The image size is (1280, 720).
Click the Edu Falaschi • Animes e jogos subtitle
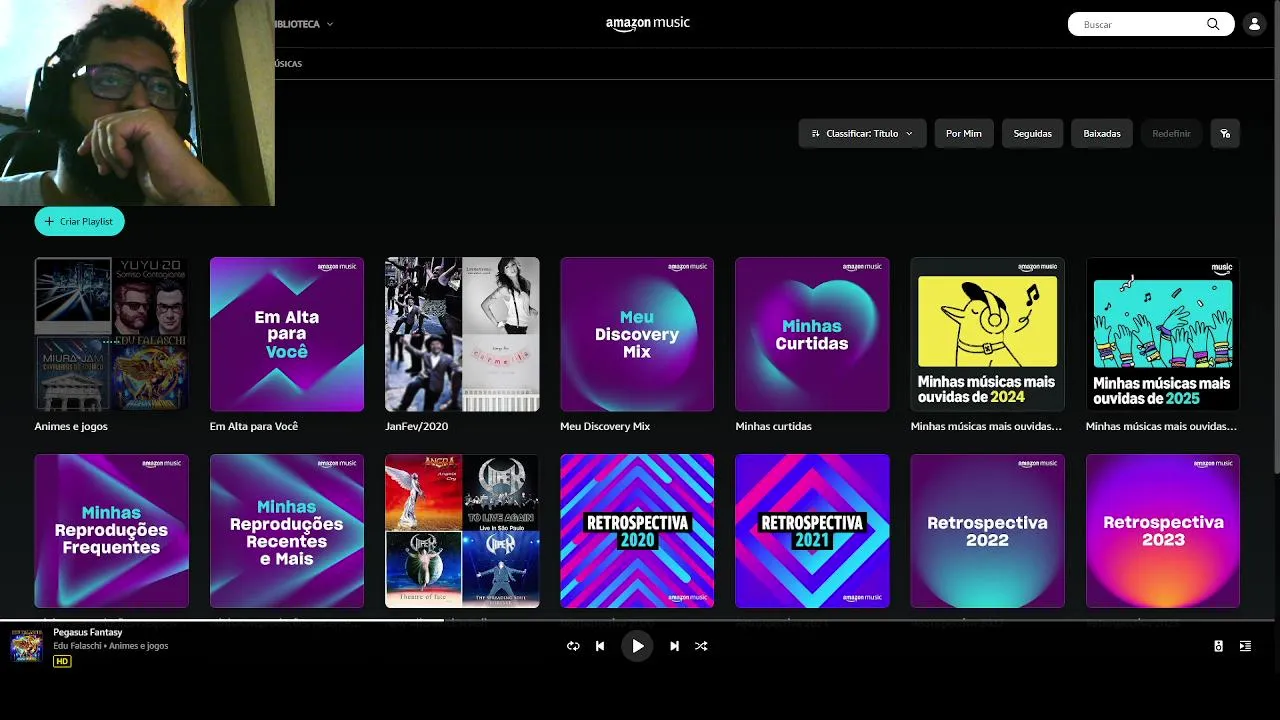111,646
